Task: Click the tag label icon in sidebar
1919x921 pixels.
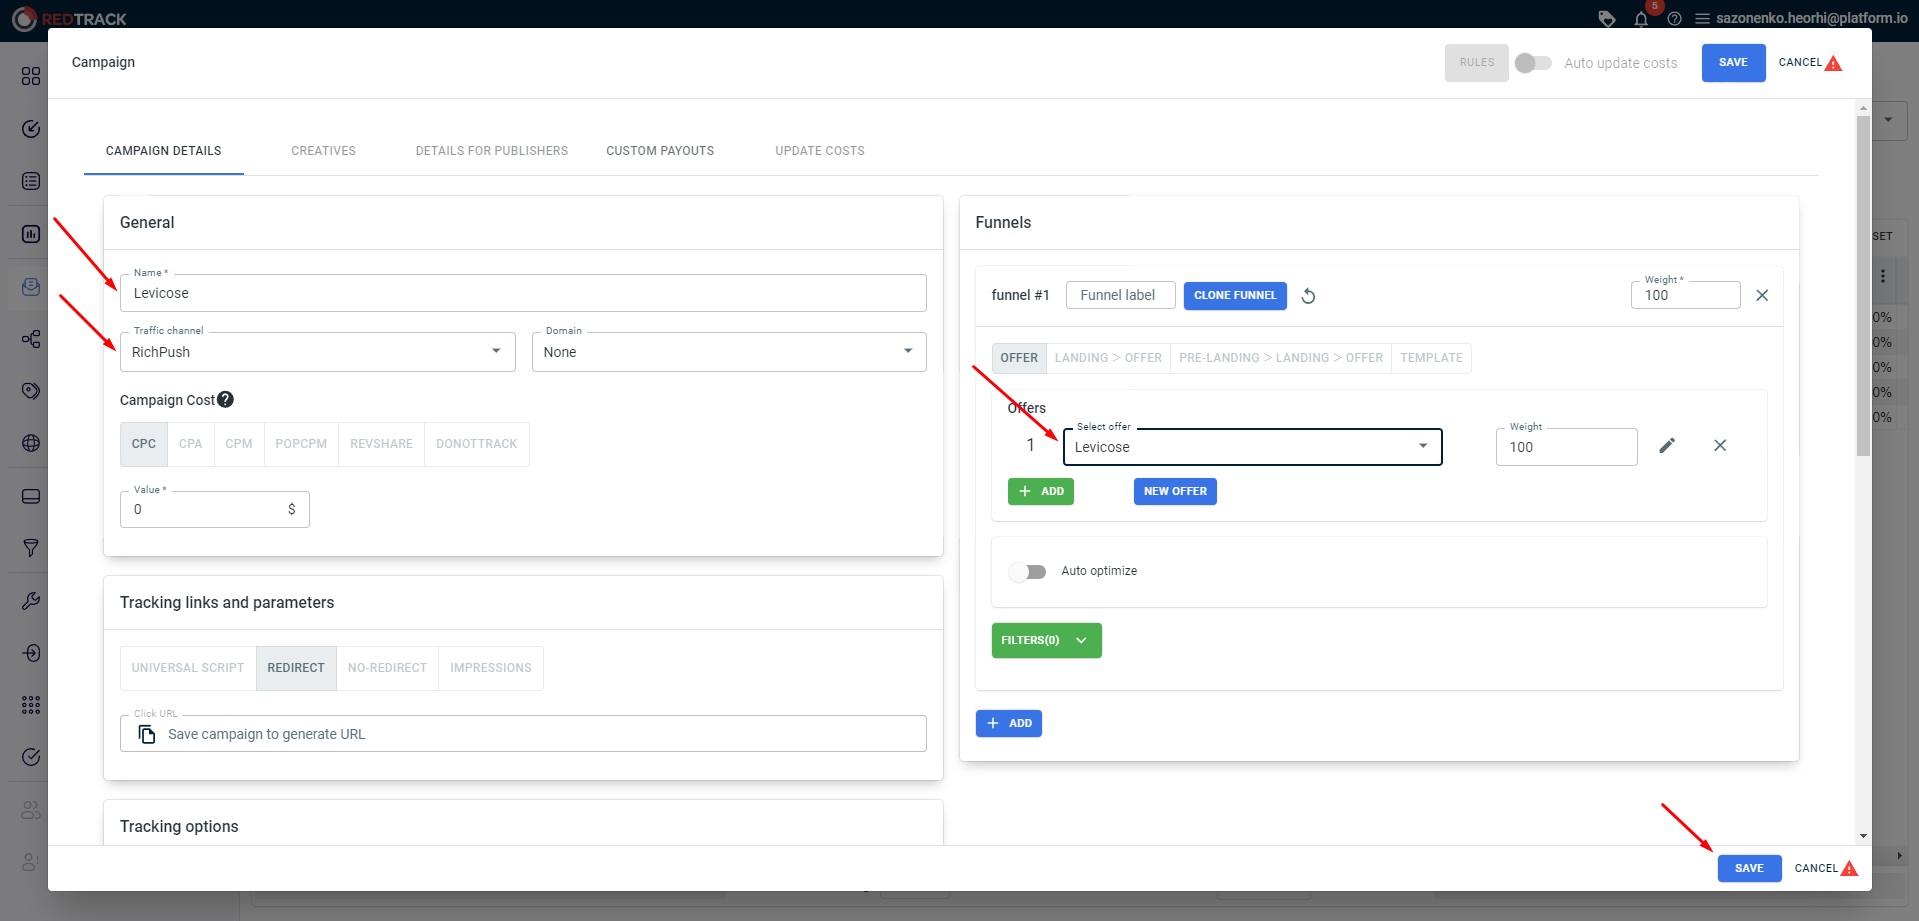Action: click(x=30, y=390)
